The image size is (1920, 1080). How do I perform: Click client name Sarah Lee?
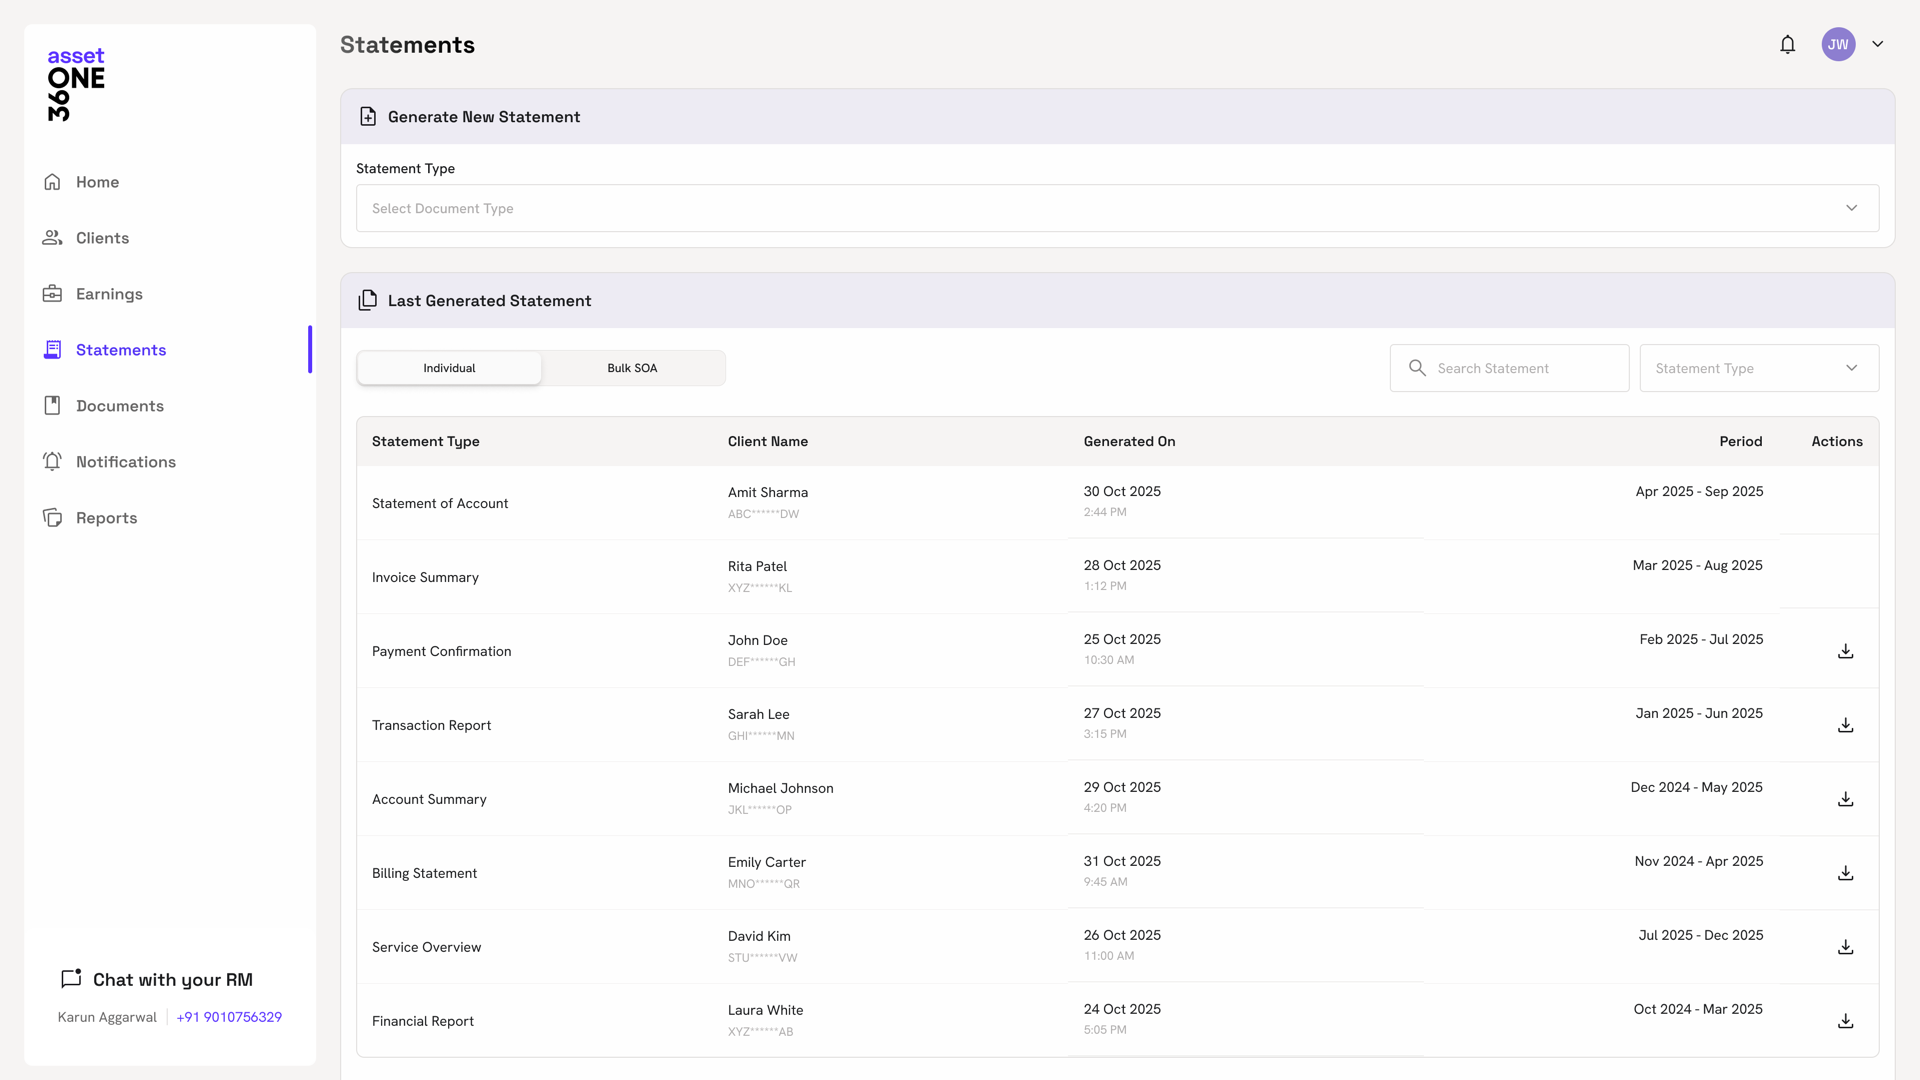758,714
